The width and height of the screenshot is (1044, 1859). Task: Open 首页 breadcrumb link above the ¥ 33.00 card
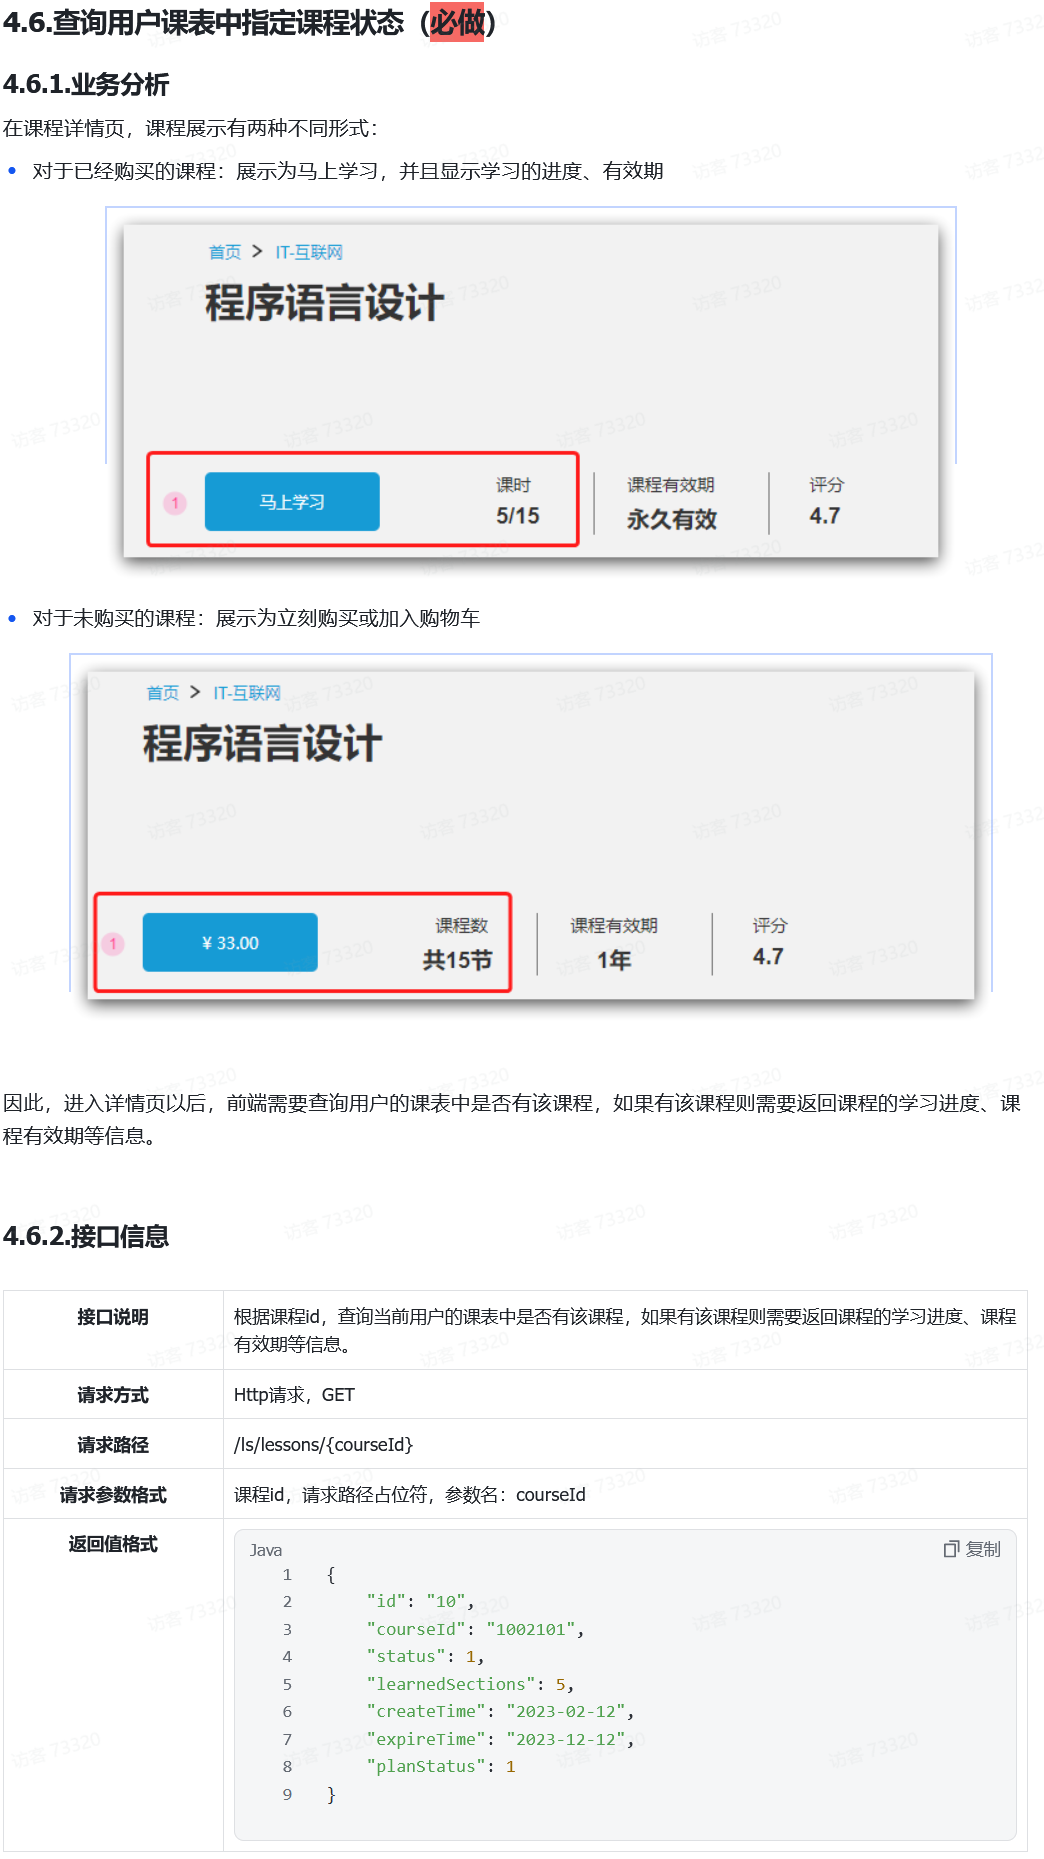pyautogui.click(x=162, y=693)
